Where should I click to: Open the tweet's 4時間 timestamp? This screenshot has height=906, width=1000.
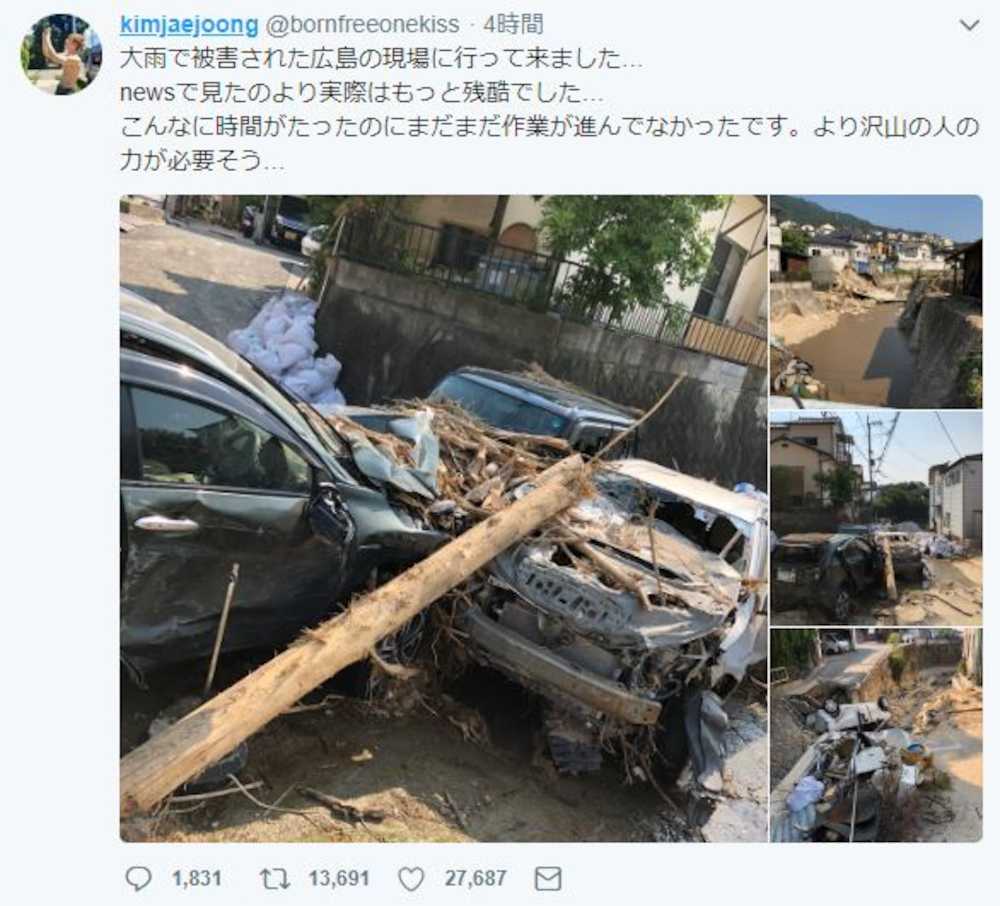(x=513, y=25)
